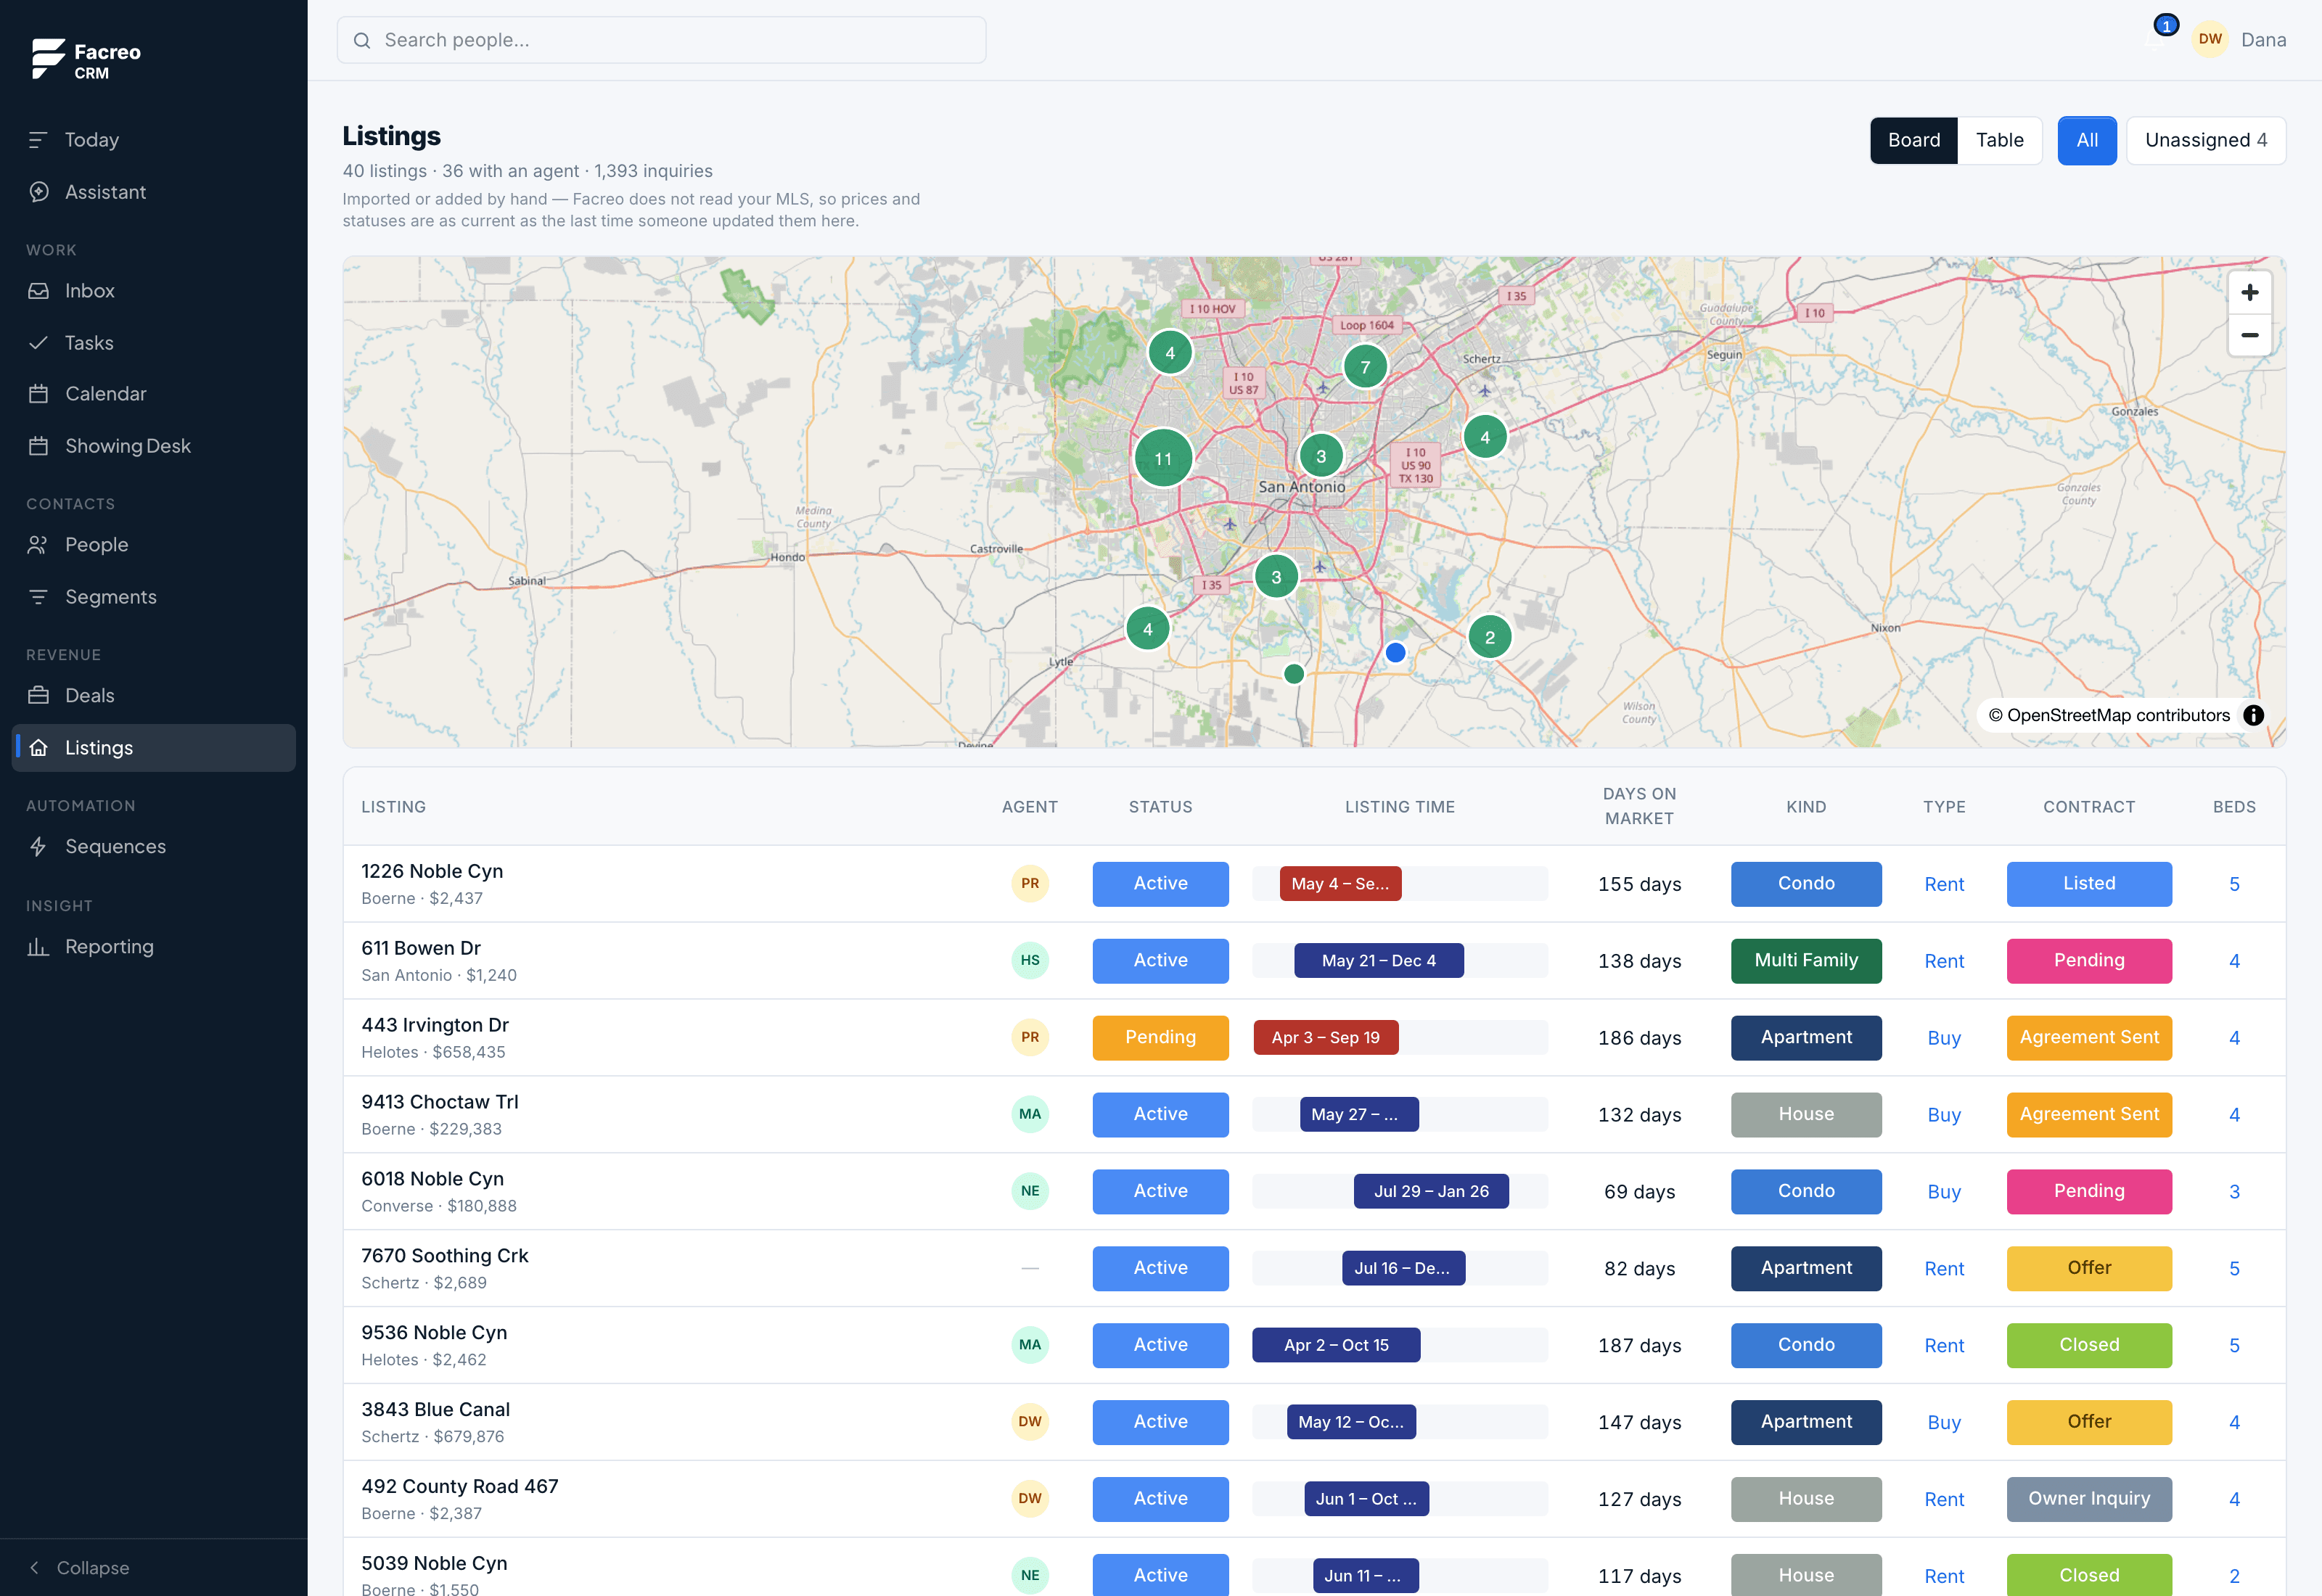Click the Status column header
The image size is (2322, 1596).
1160,807
